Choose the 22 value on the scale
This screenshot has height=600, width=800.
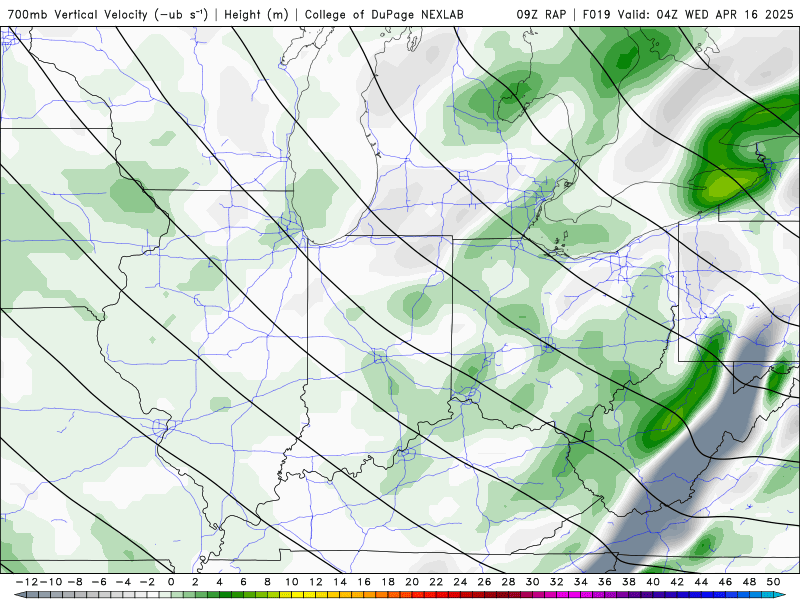point(436,582)
